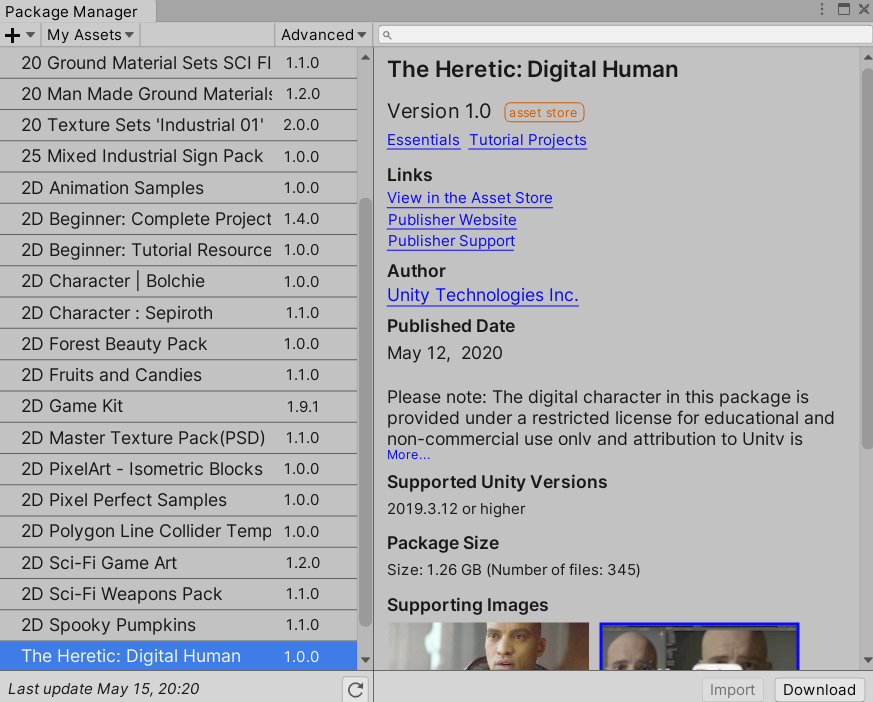This screenshot has height=702, width=873.
Task: Maximize the Package Manager window
Action: click(843, 9)
